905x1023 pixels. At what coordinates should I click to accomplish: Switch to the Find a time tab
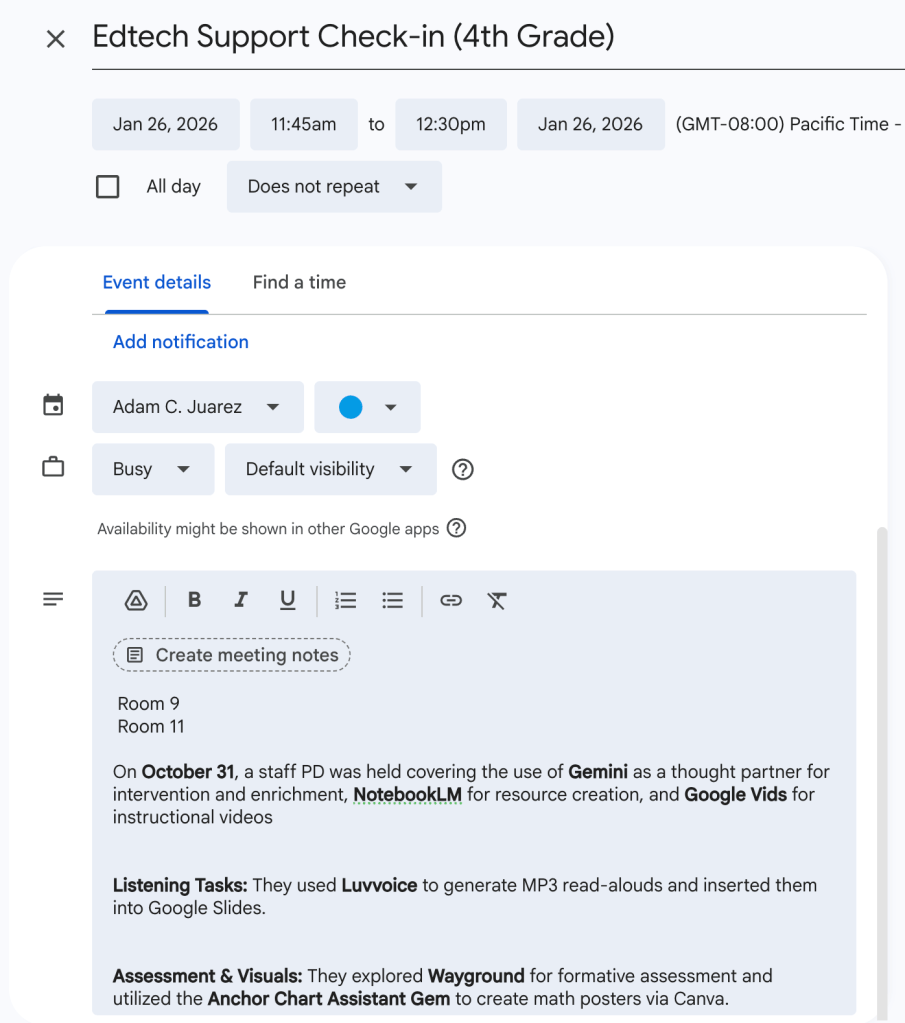pos(299,282)
